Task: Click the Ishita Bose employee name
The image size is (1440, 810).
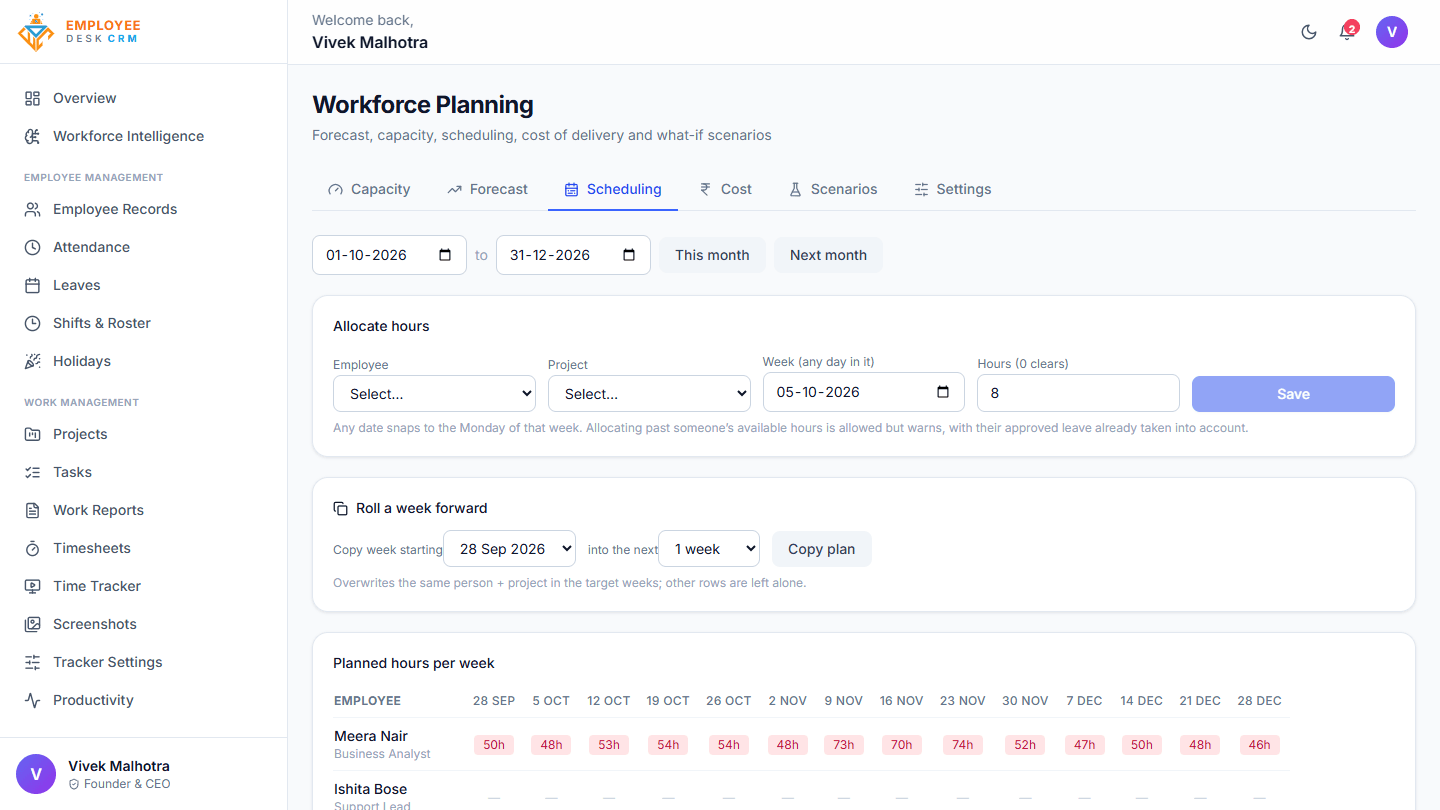Action: tap(370, 789)
